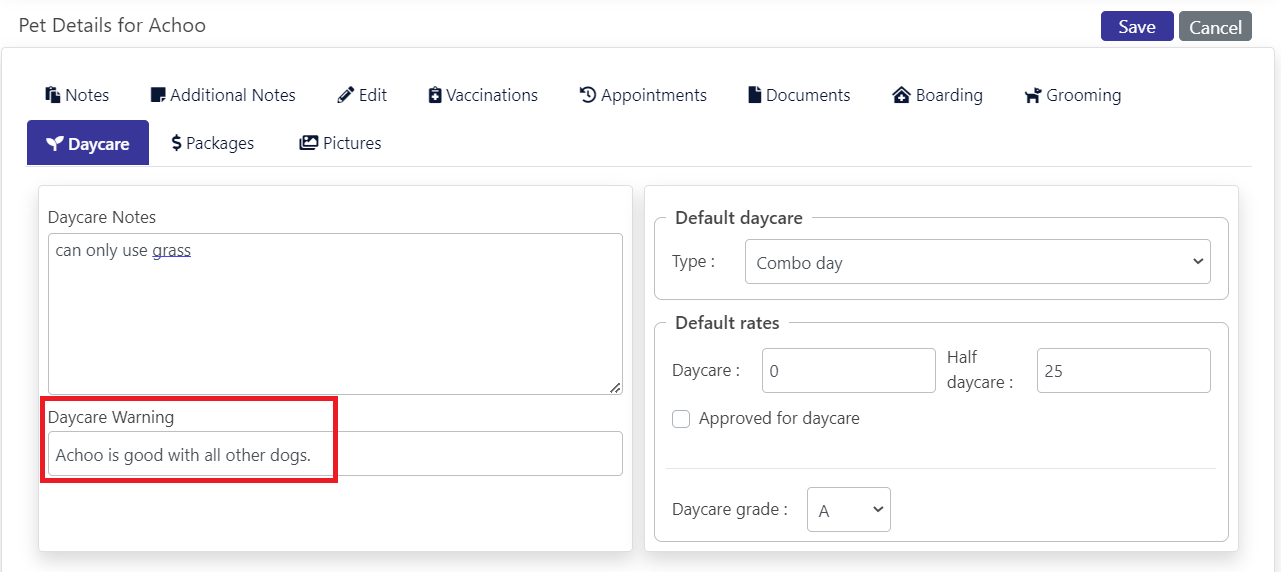This screenshot has height=572, width=1281.
Task: Click the Boarding house icon
Action: (901, 95)
